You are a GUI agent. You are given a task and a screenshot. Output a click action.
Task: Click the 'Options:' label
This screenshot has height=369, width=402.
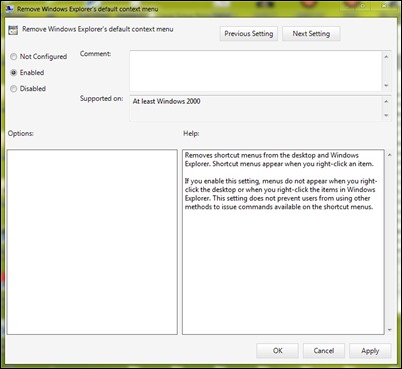(21, 133)
